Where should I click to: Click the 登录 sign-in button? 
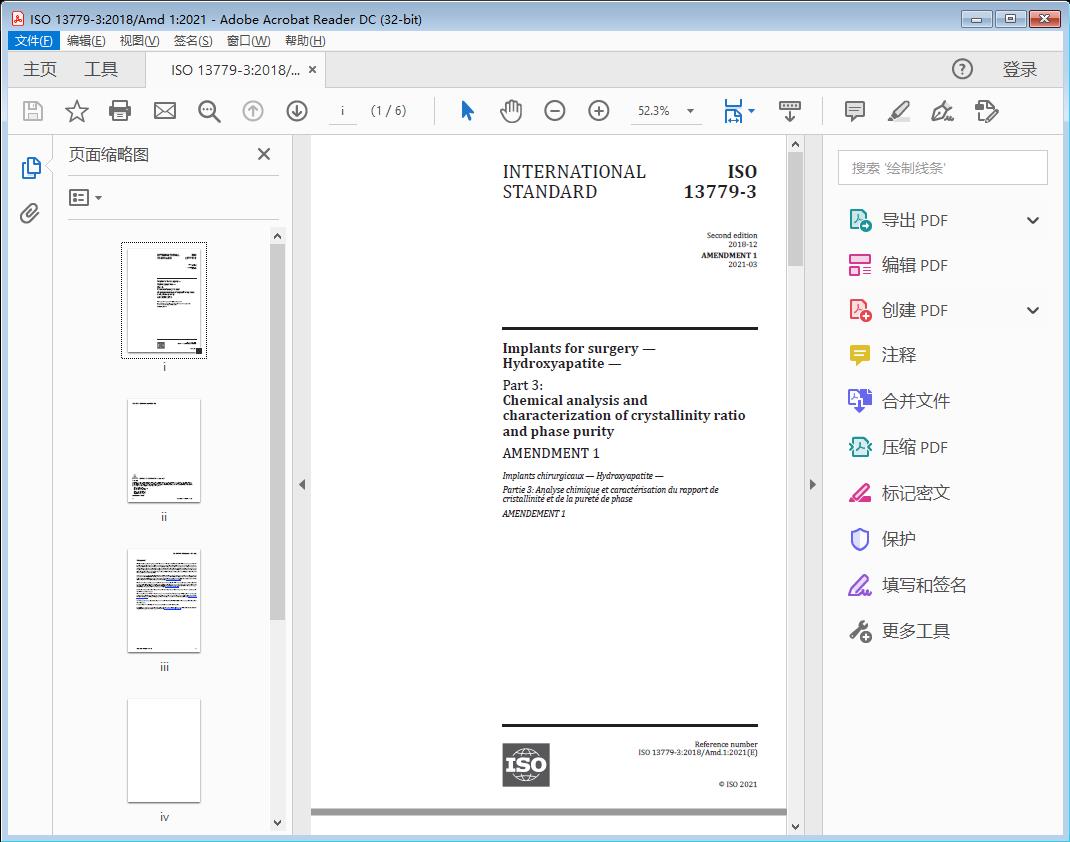(1019, 69)
